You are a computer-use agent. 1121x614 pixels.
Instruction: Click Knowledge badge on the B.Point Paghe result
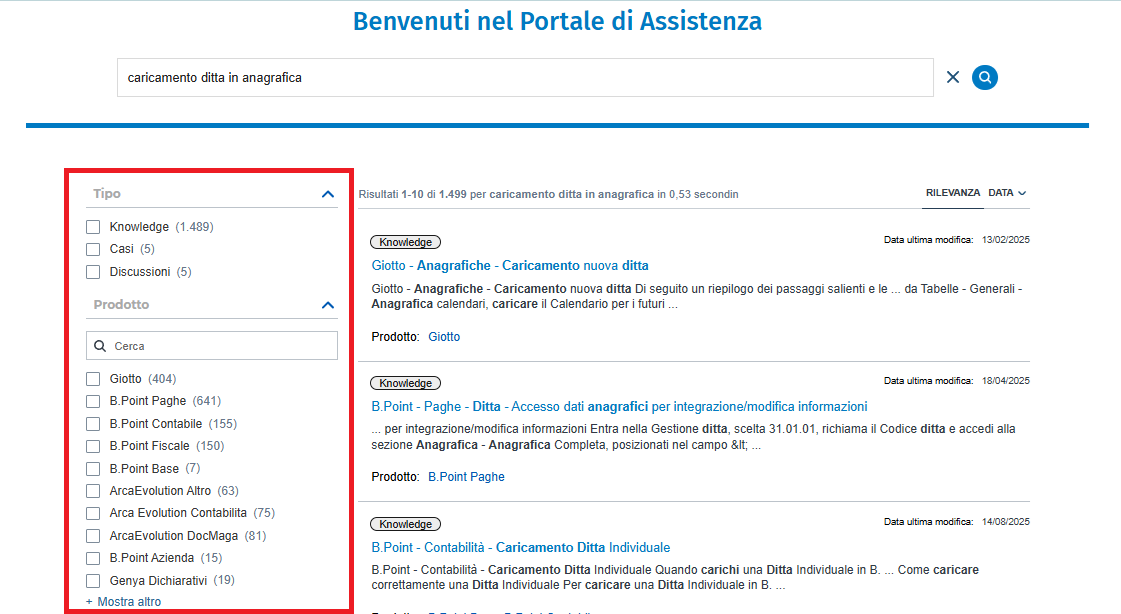pyautogui.click(x=405, y=383)
